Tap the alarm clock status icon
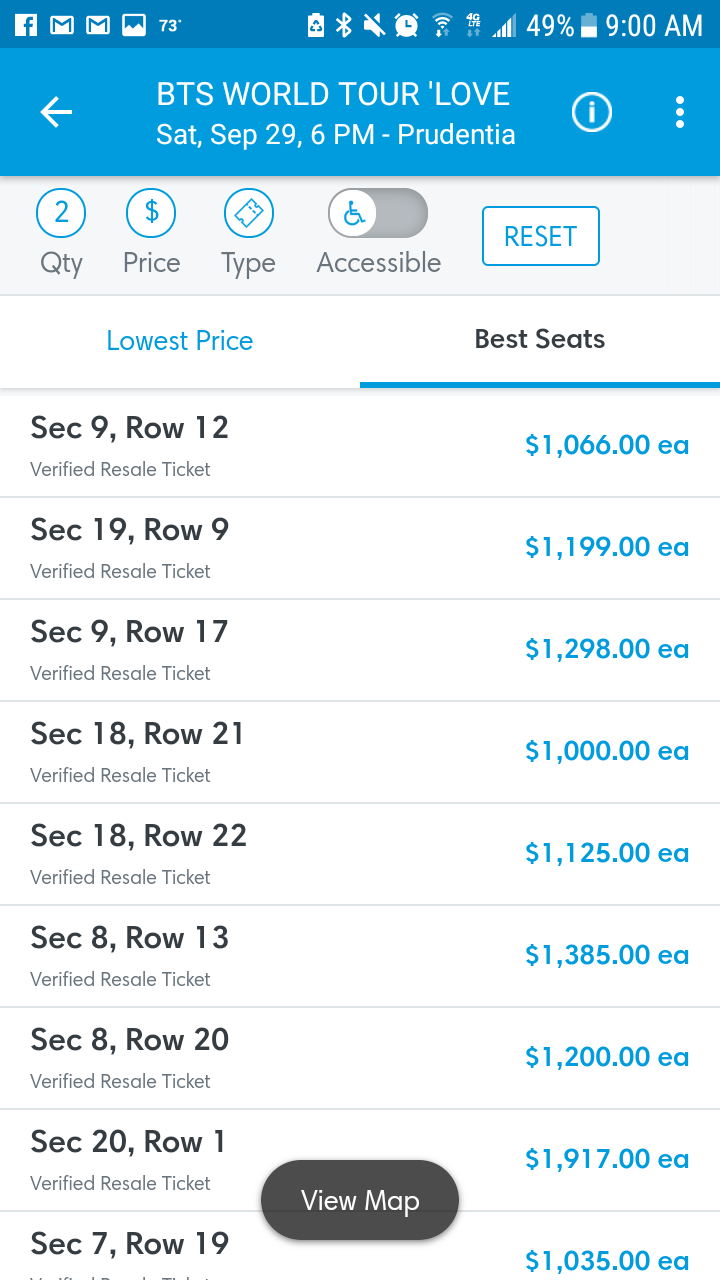The height and width of the screenshot is (1280, 720). point(406,25)
